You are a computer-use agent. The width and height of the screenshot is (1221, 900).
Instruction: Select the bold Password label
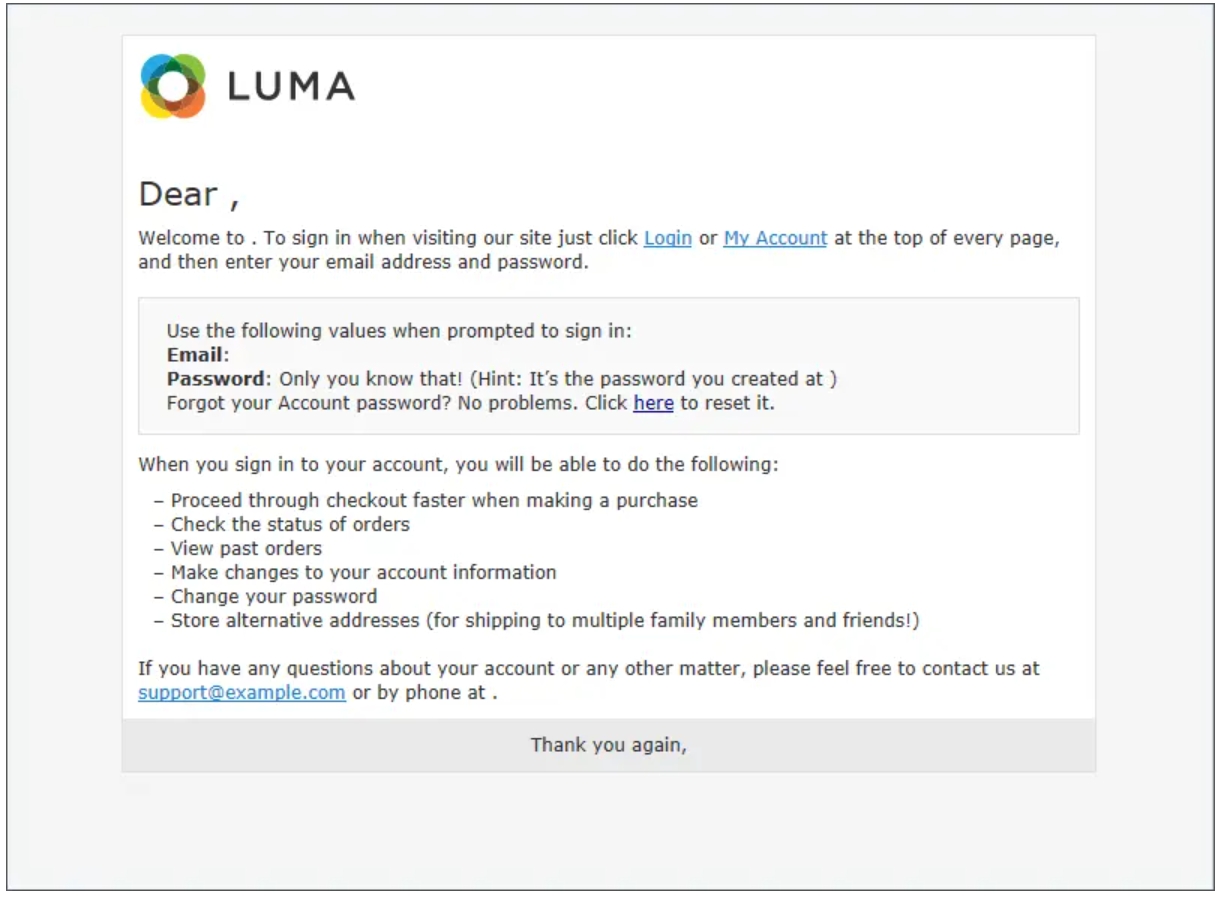[216, 380]
